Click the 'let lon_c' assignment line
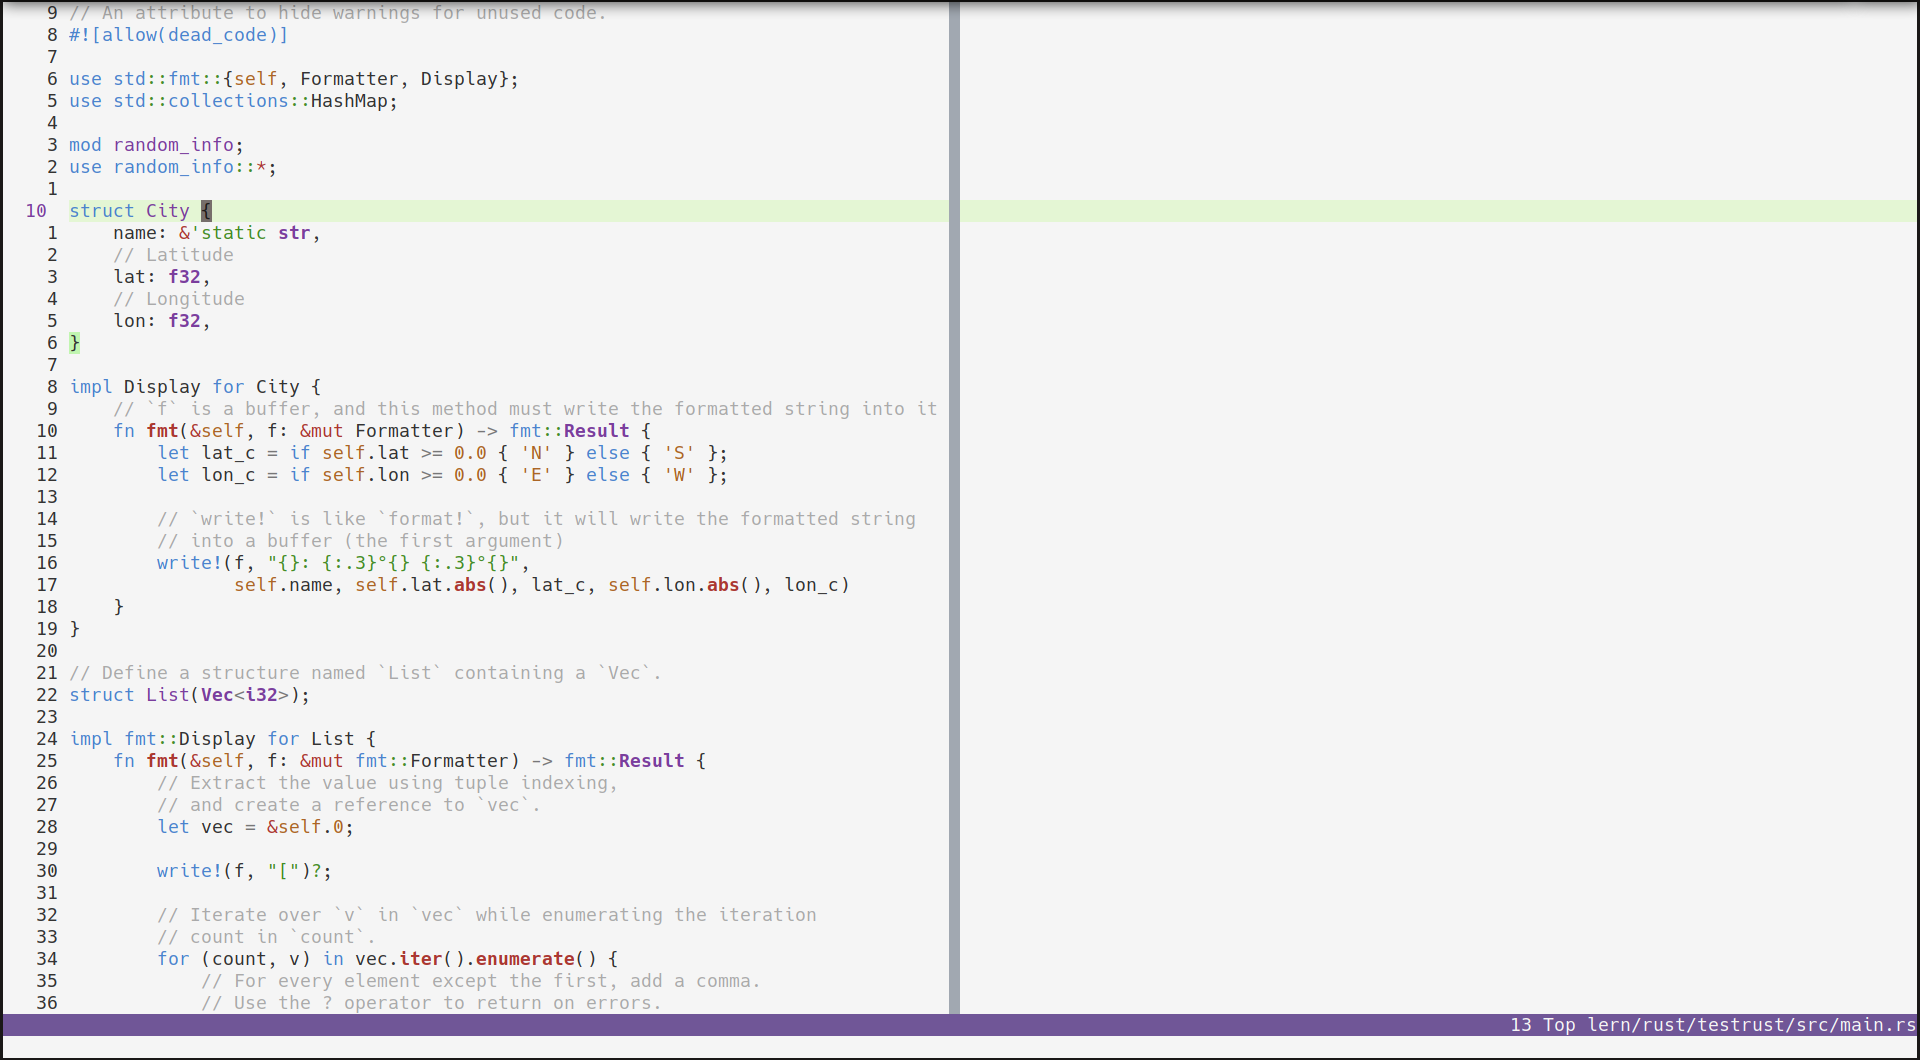Screen dimensions: 1920x1060 [x=443, y=475]
